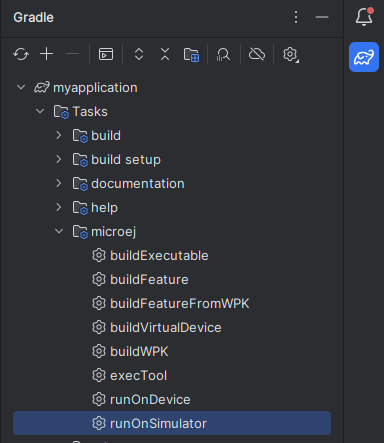Click the gear icon beside execTool

pyautogui.click(x=99, y=375)
